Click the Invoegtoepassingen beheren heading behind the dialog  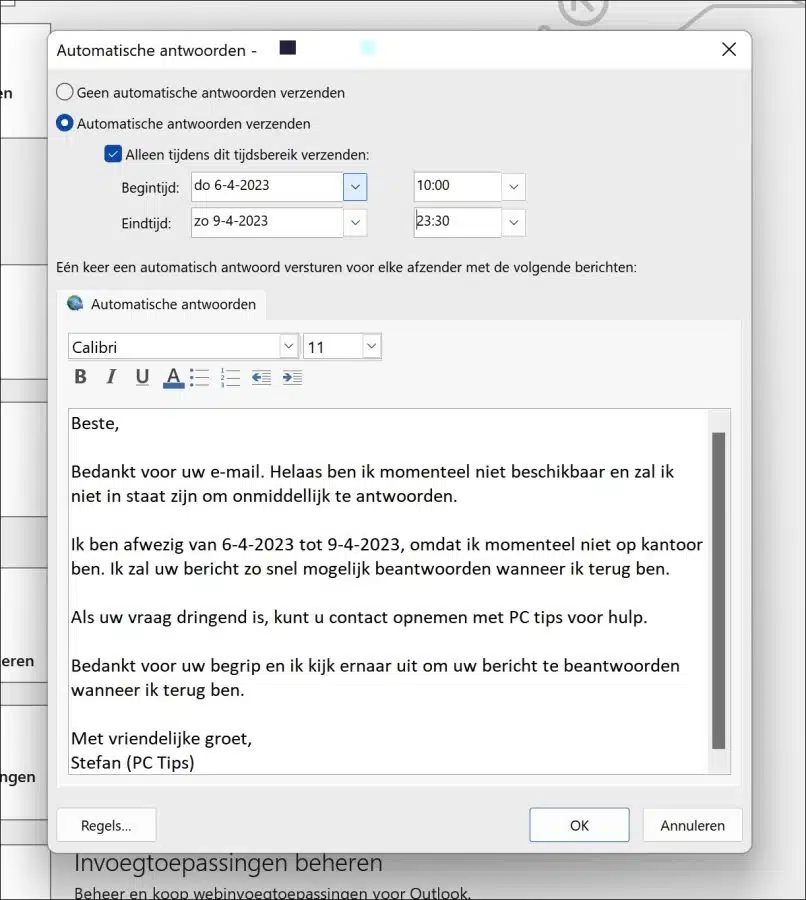coord(228,863)
